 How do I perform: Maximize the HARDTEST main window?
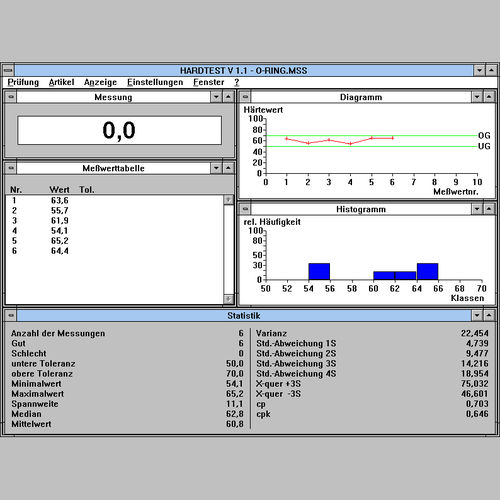[x=491, y=70]
